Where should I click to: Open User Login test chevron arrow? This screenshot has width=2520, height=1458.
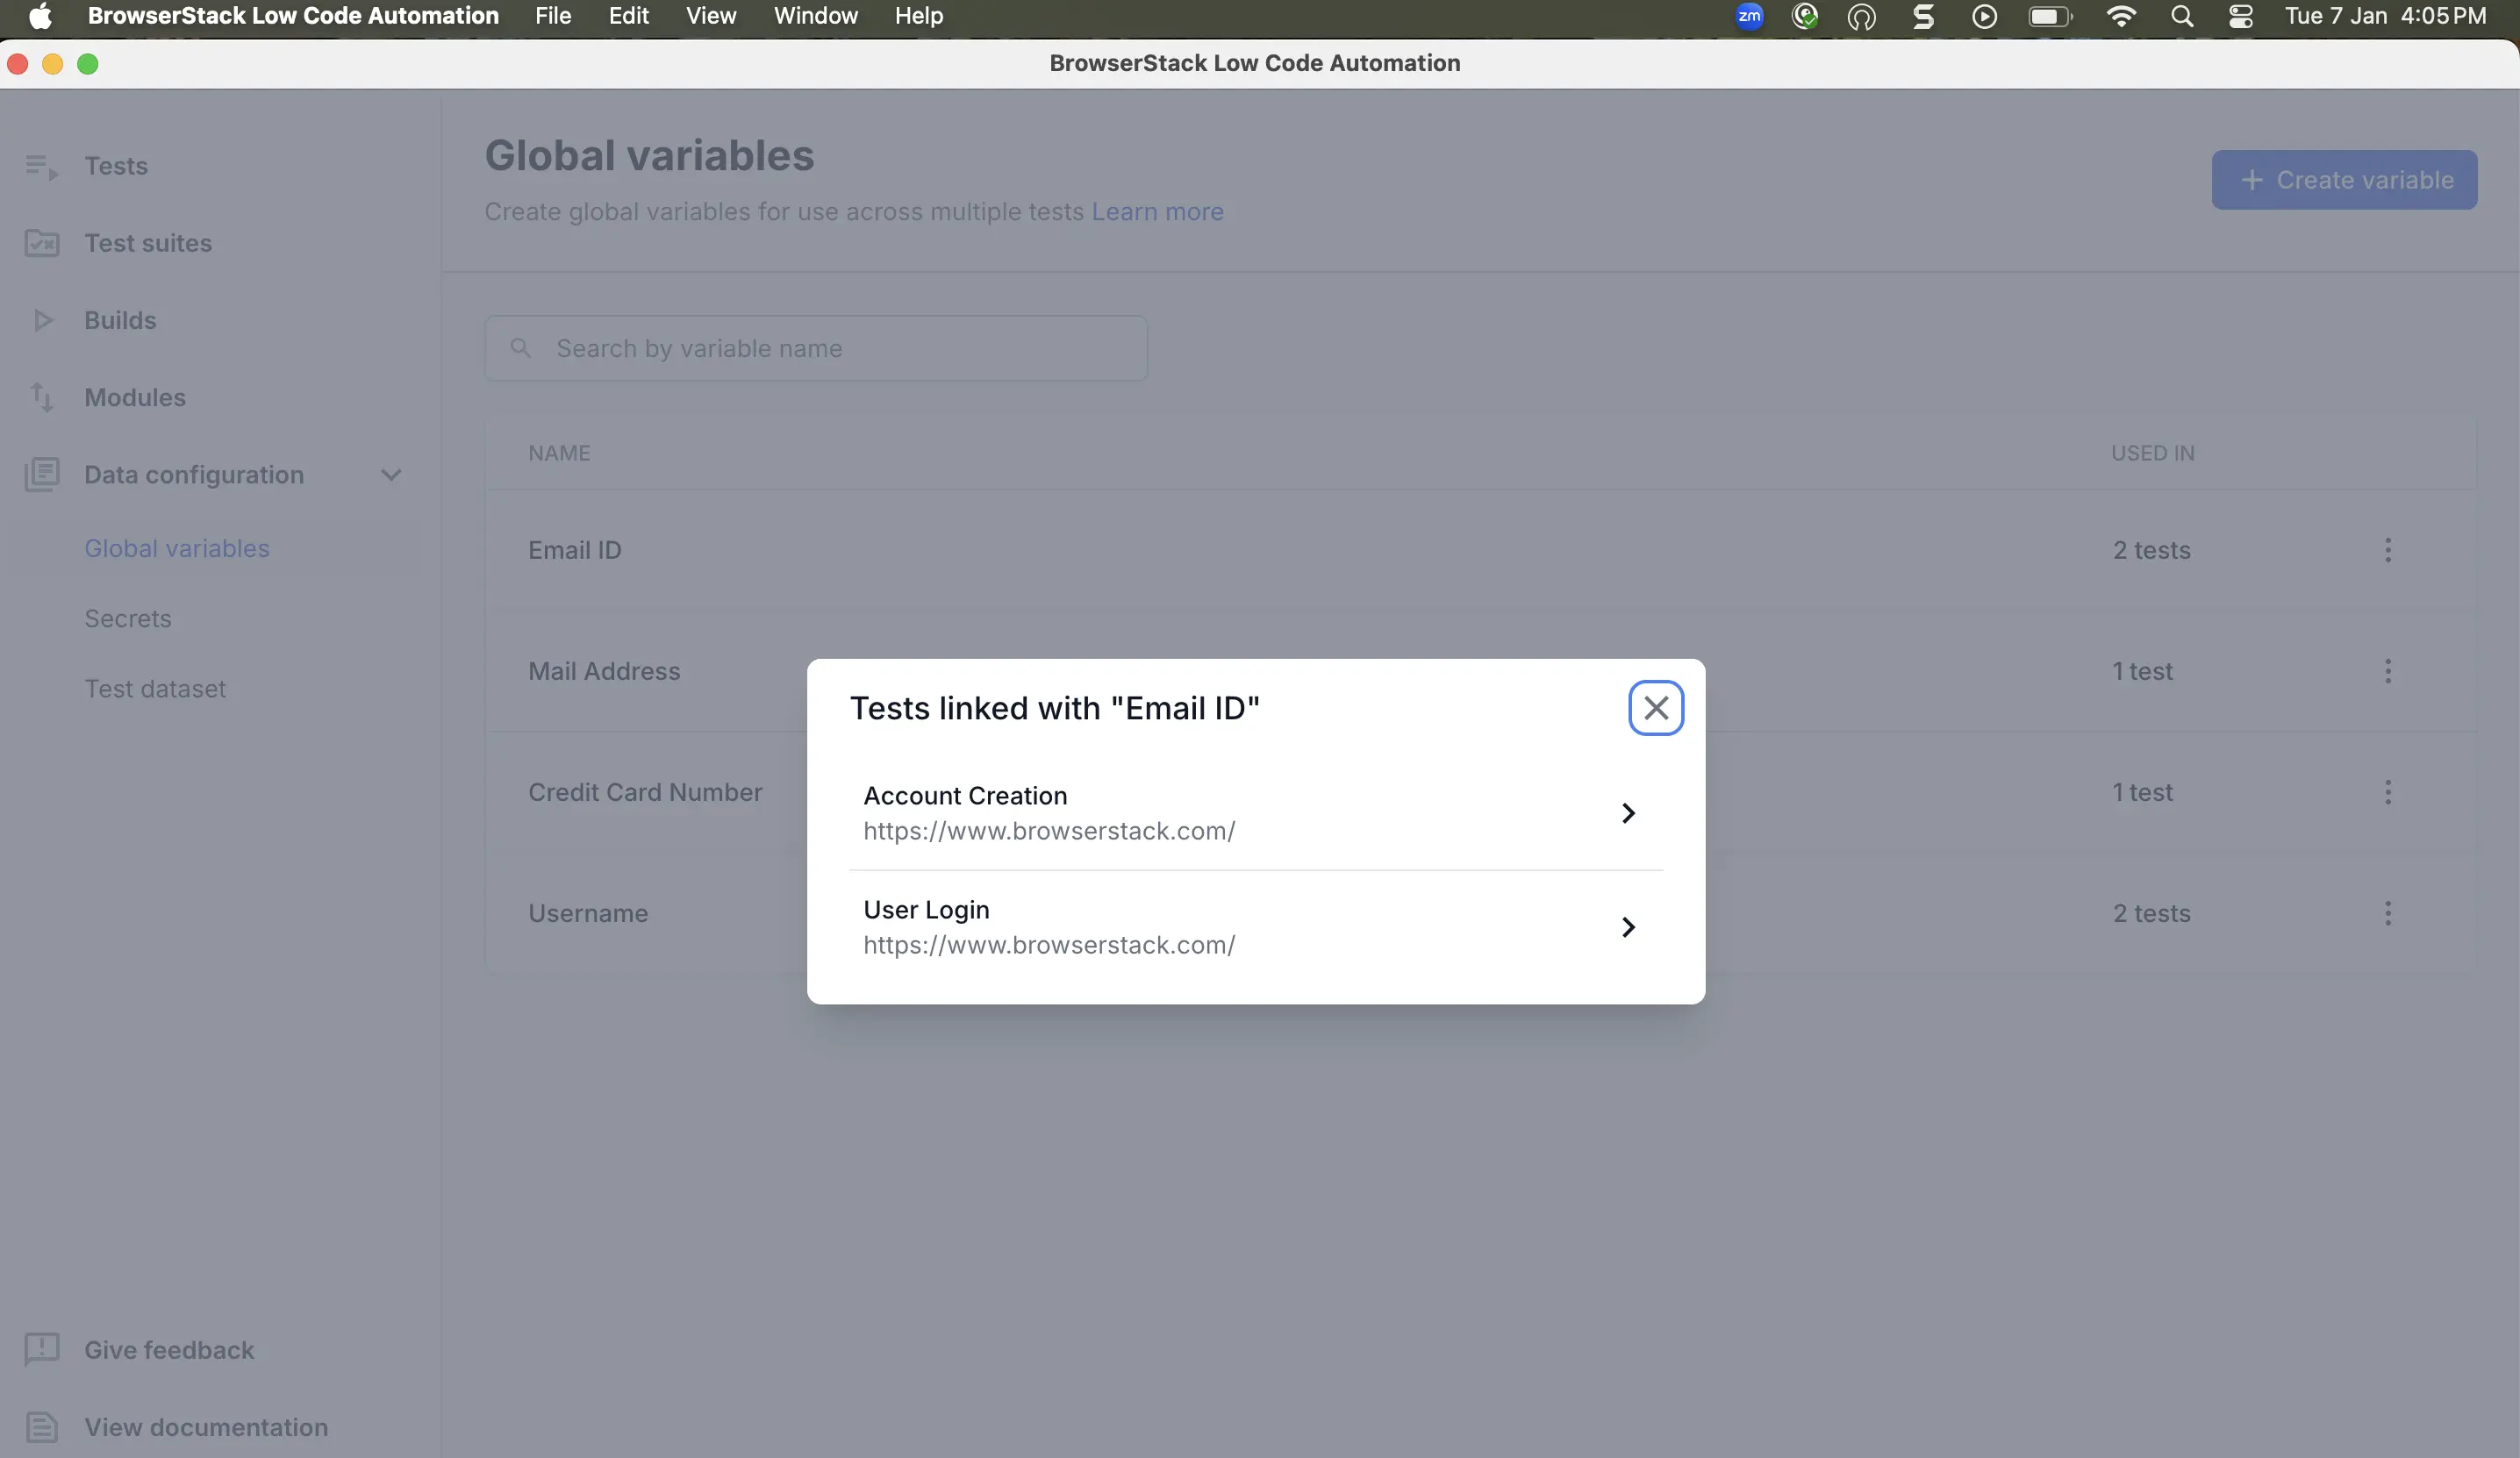click(1628, 927)
